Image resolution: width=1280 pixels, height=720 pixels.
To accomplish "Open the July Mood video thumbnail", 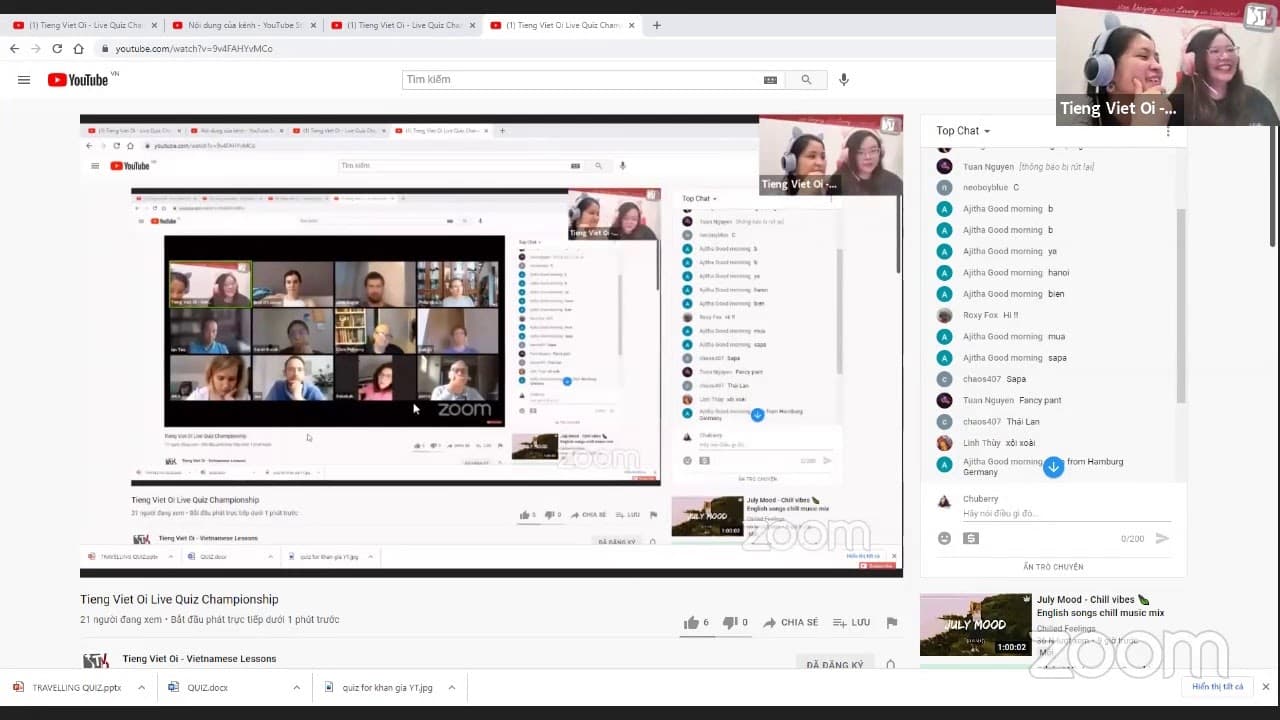I will click(x=975, y=625).
